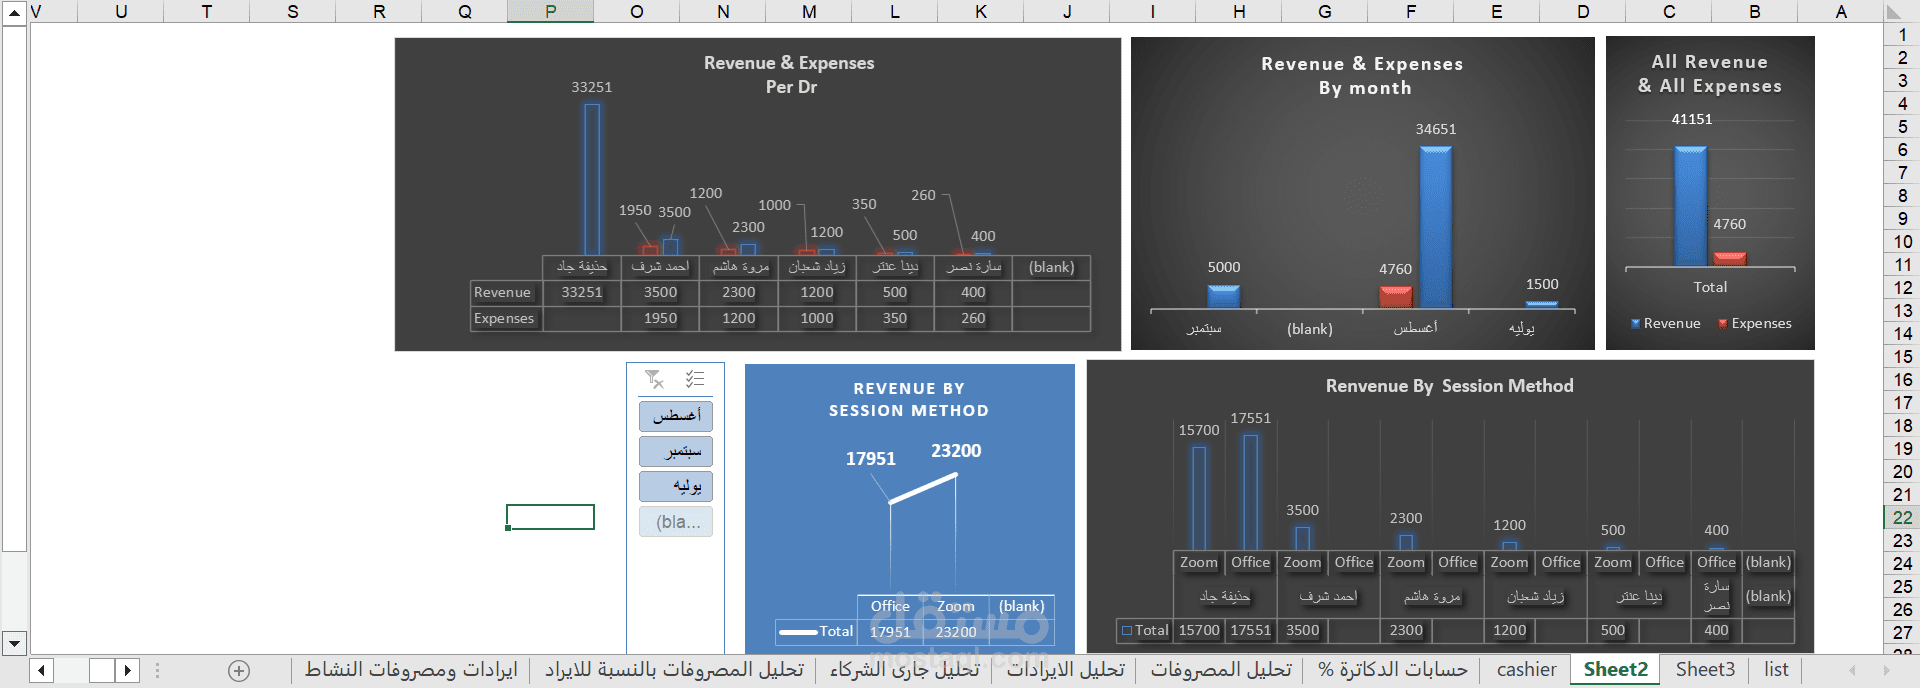Select column A header
The image size is (1920, 688).
tap(1841, 12)
